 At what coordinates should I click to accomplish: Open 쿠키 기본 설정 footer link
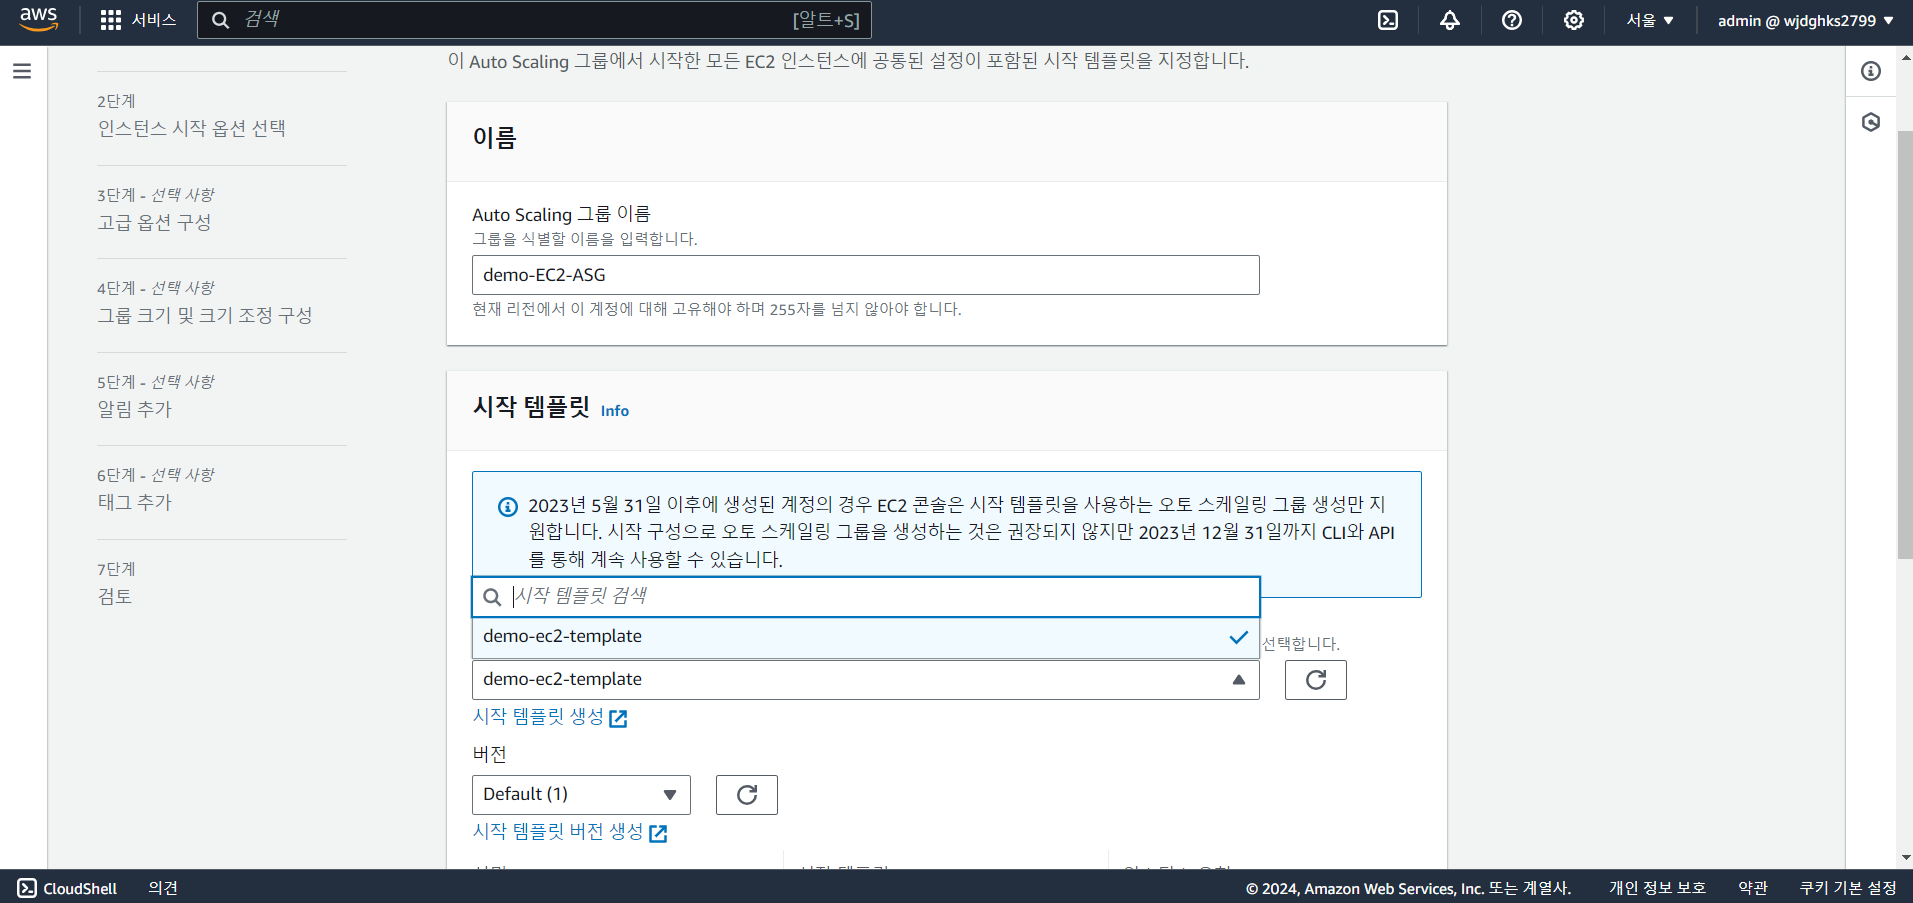click(1848, 888)
